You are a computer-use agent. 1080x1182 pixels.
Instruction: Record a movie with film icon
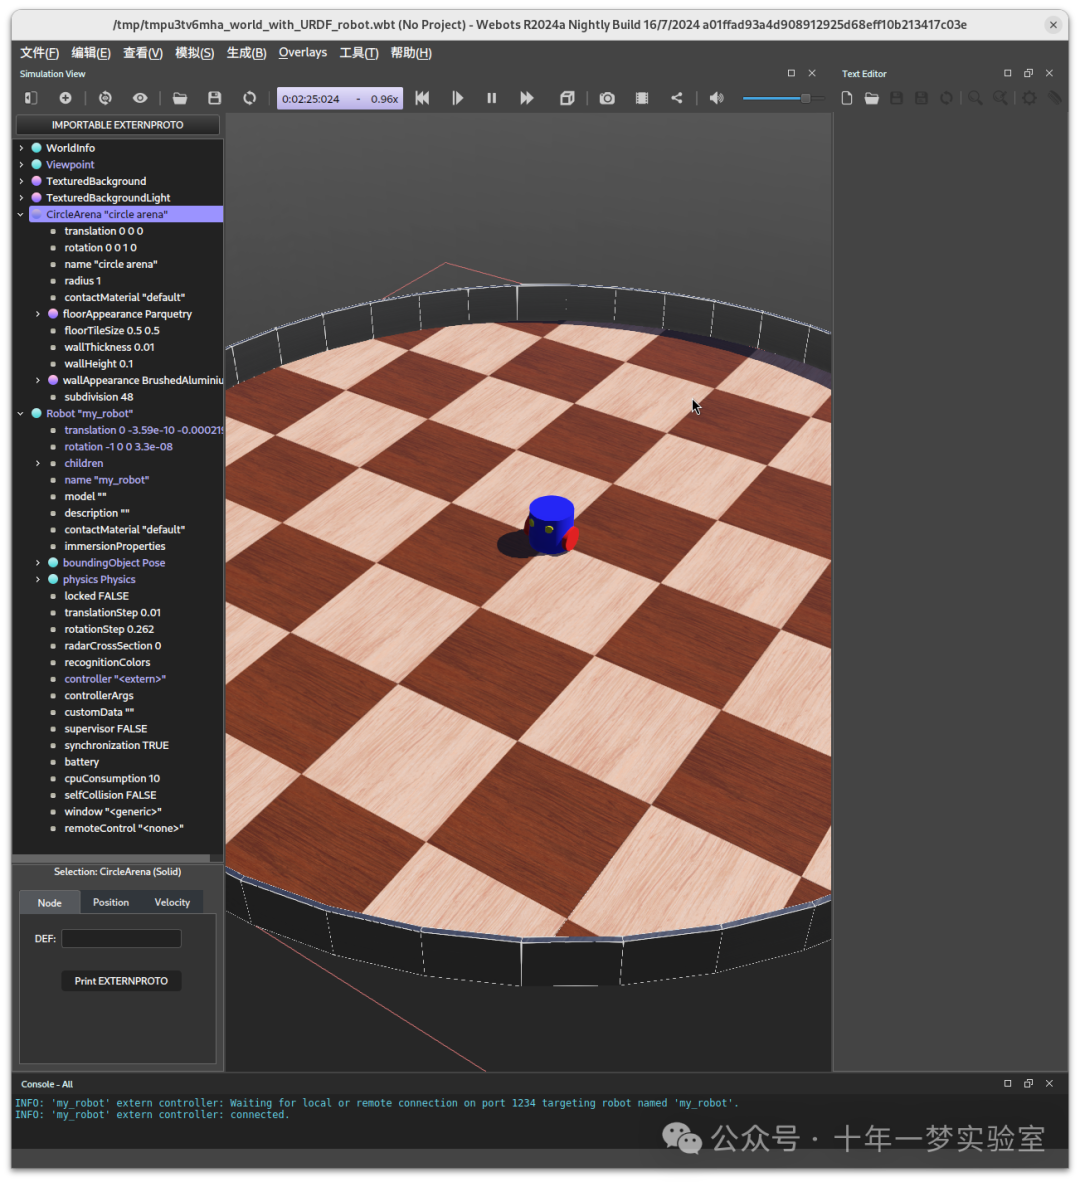point(642,98)
